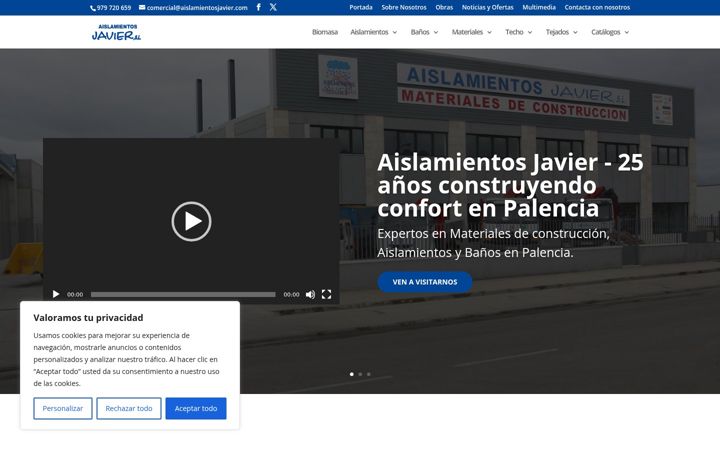Viewport: 720px width, 450px height.
Task: Open the X (Twitter) profile icon
Action: pyautogui.click(x=273, y=7)
